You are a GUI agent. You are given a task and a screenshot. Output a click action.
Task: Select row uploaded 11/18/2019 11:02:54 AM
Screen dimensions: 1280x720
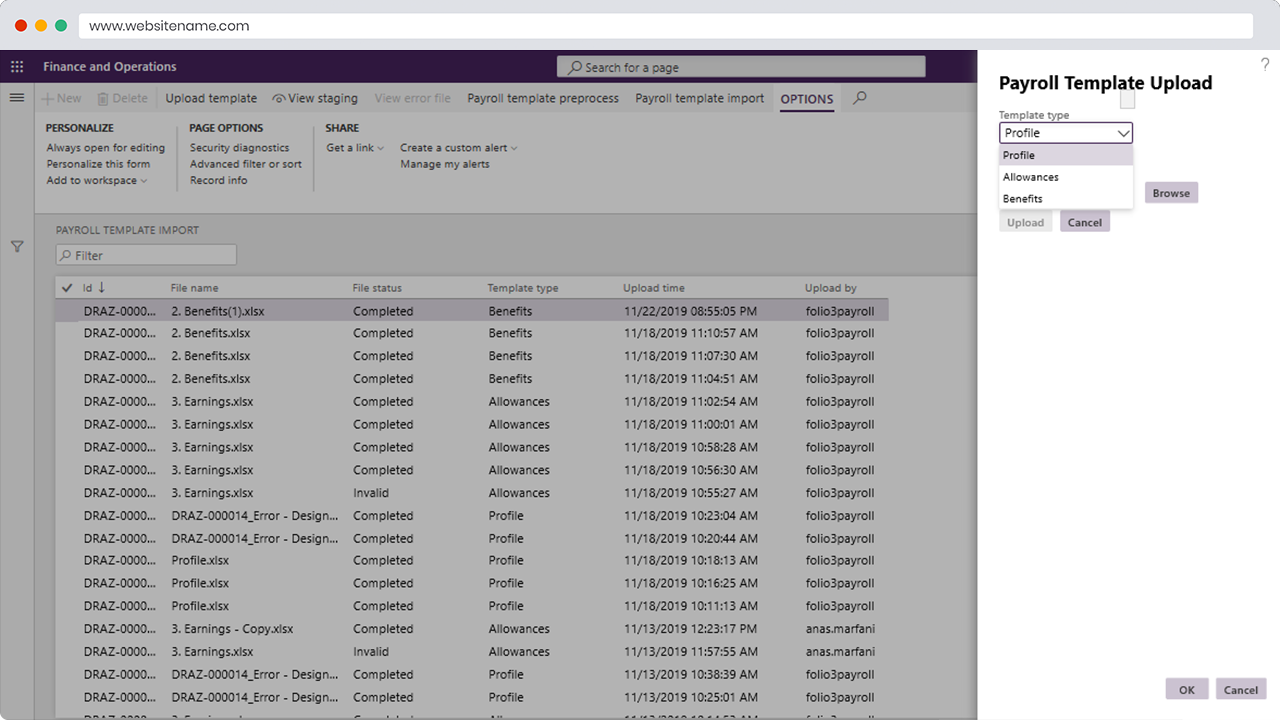coord(472,402)
